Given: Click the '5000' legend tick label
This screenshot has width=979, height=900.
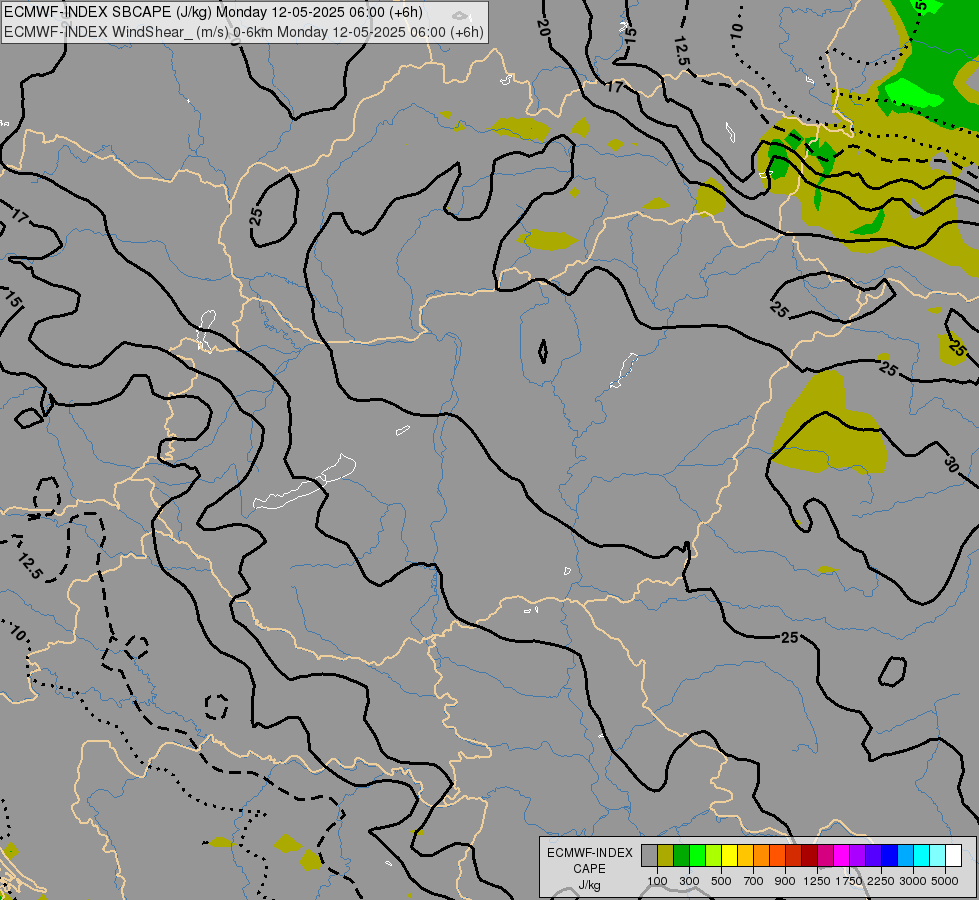Looking at the screenshot, I should pos(945,881).
